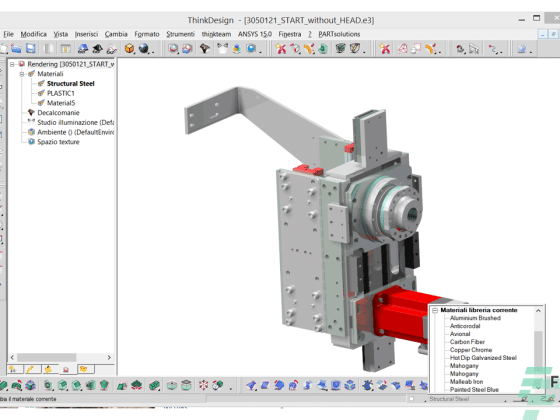Screen dimensions: 560x420
Task: Click the light-blue globe icon at toolbar end
Action: pos(521,49)
